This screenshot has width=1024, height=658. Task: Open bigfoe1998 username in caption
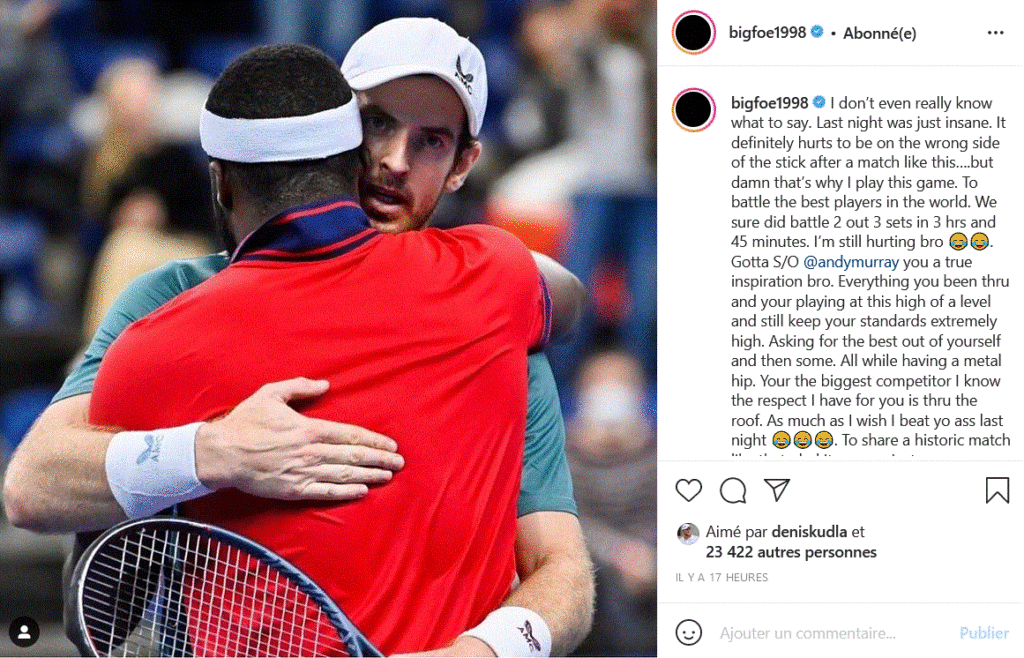tap(769, 102)
